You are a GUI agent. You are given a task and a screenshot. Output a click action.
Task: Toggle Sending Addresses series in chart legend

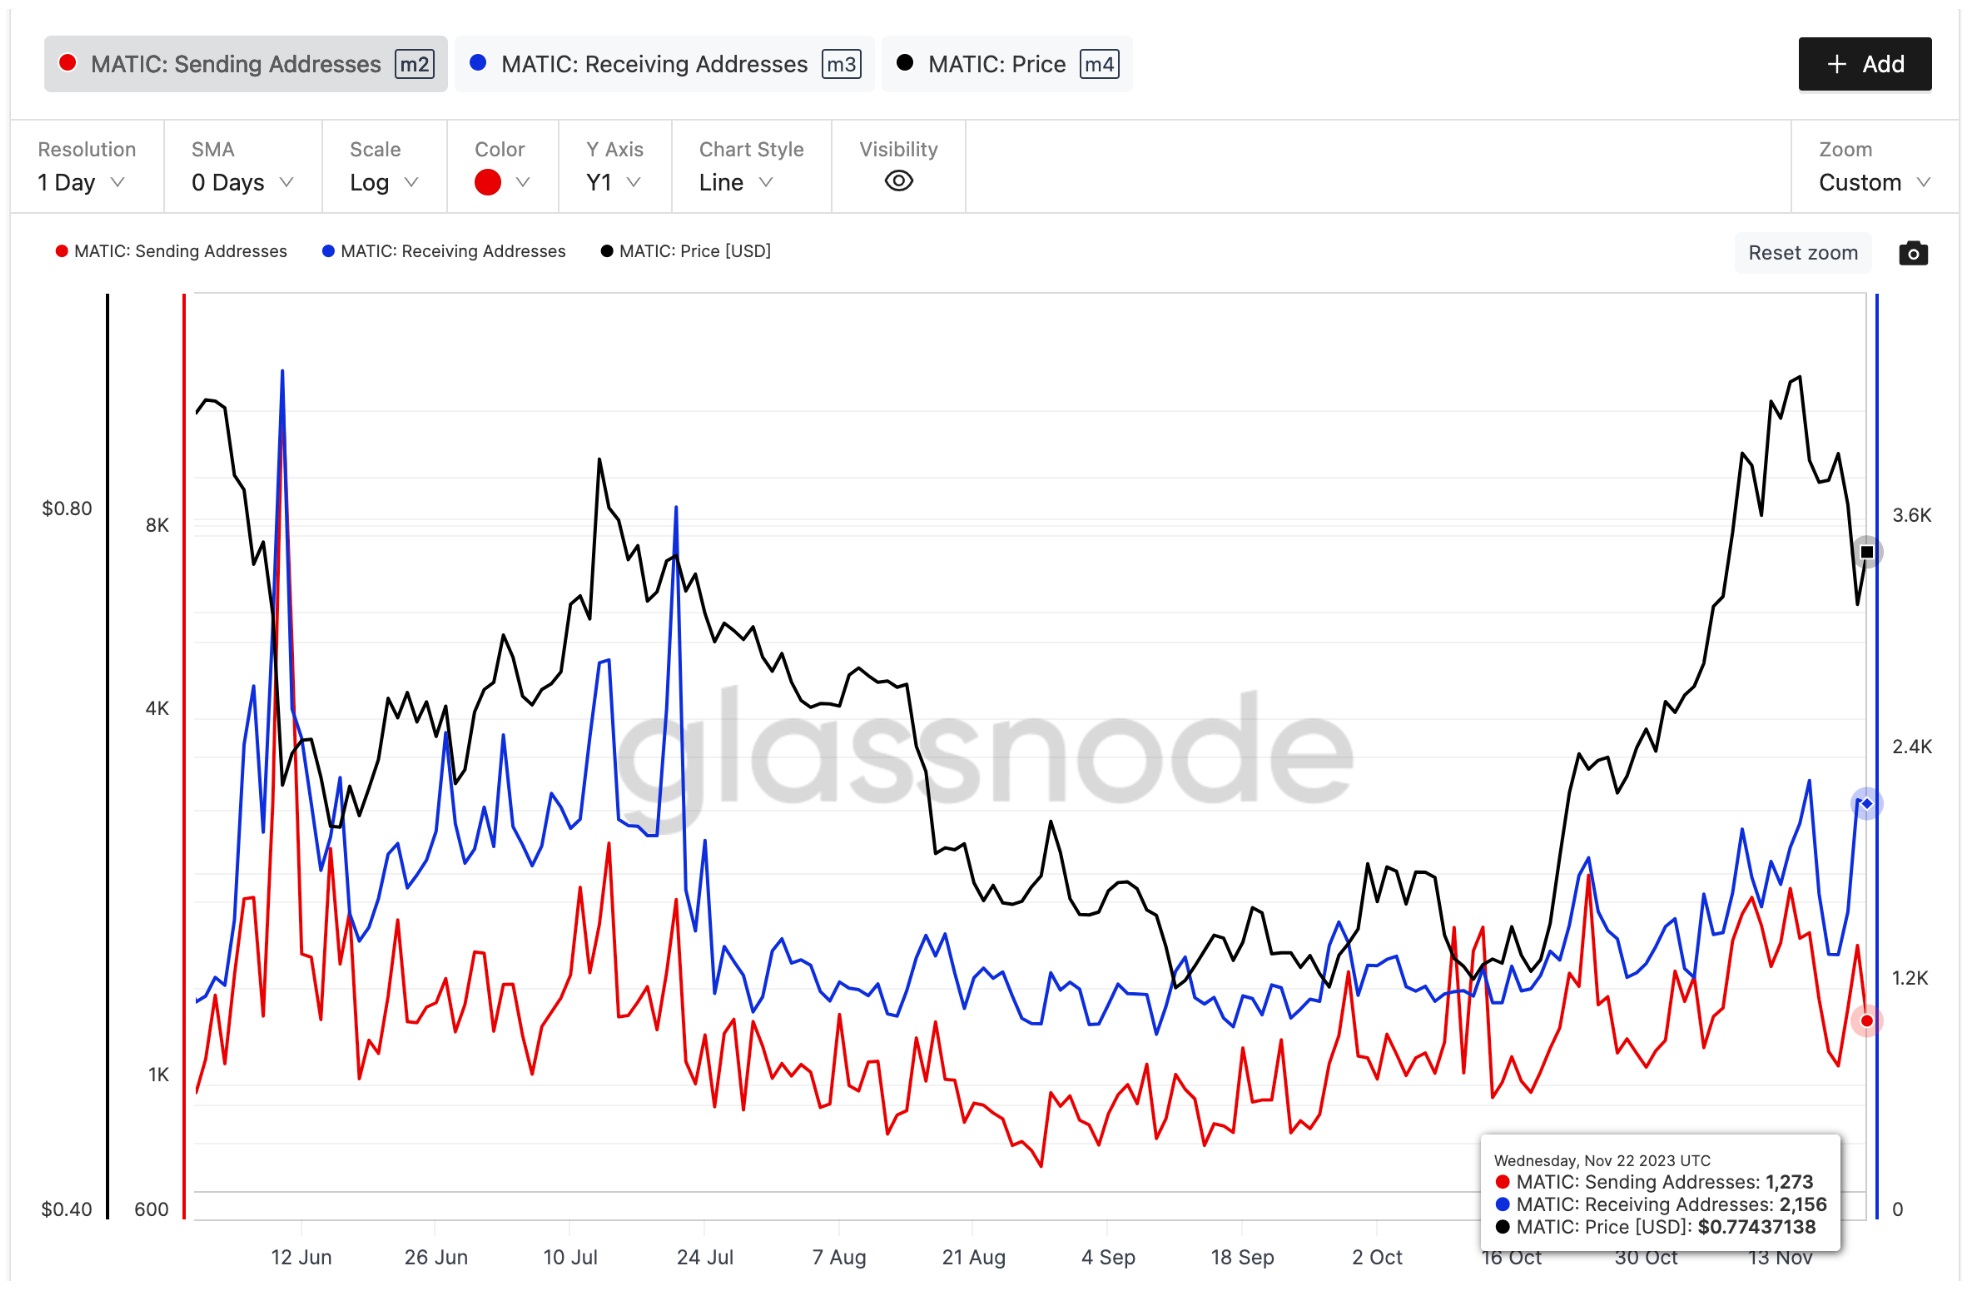pos(171,251)
